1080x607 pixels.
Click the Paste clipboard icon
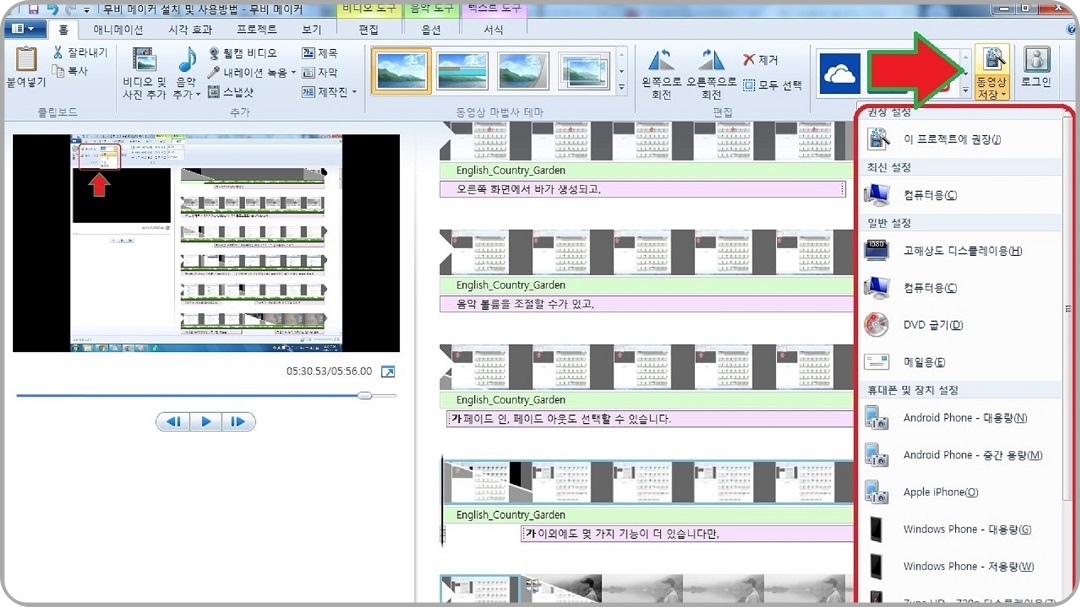click(x=26, y=59)
